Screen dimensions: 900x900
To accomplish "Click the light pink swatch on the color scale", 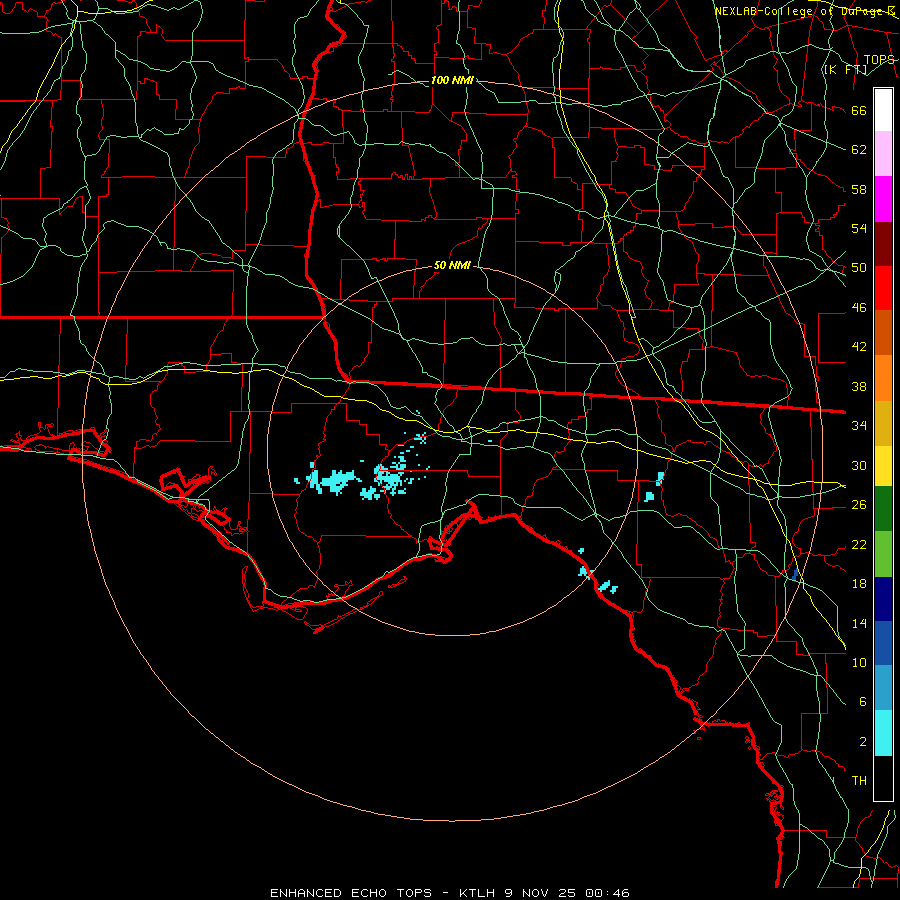I will coord(883,154).
